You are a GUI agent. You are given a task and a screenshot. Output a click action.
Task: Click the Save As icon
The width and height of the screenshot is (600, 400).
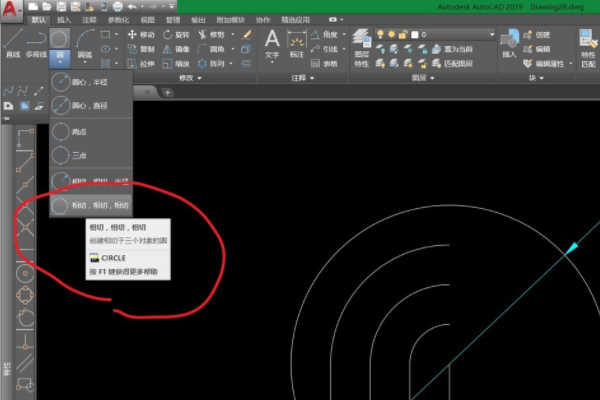75,7
